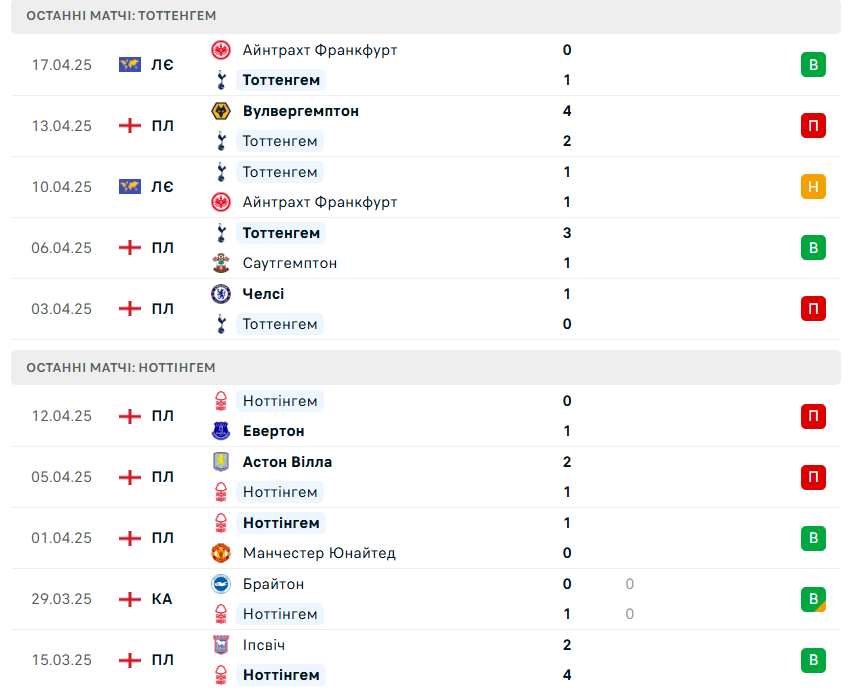
Task: Click red П badge for Wolverhampton match
Action: [813, 126]
